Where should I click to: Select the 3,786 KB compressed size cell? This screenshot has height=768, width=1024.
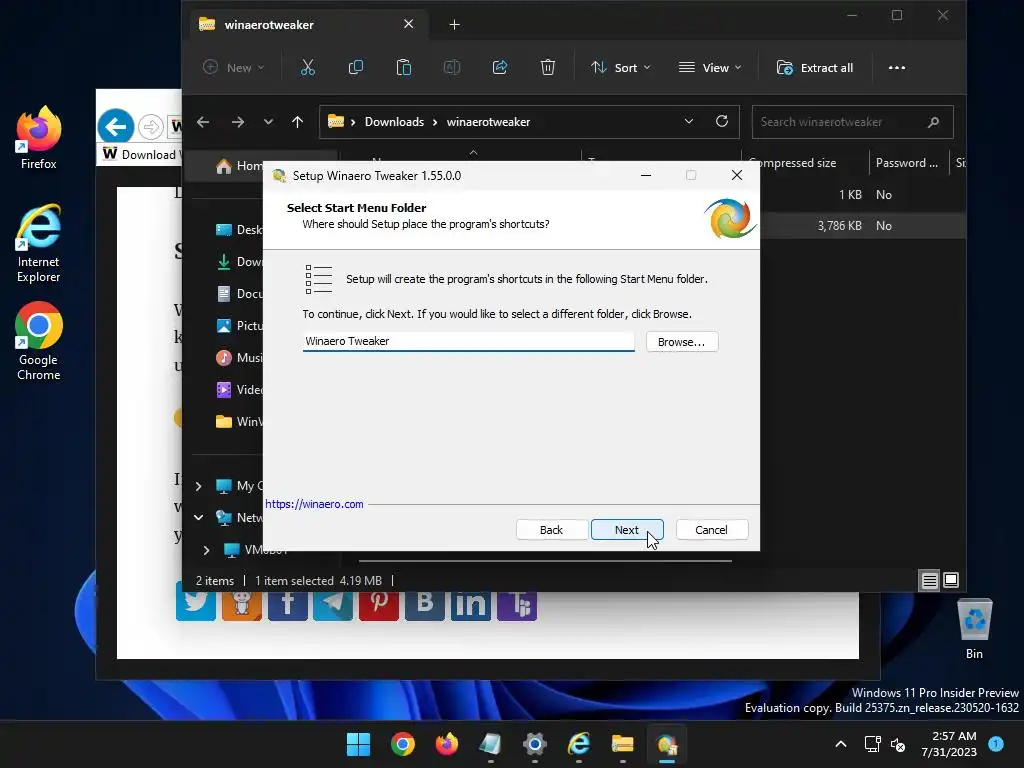click(x=839, y=226)
